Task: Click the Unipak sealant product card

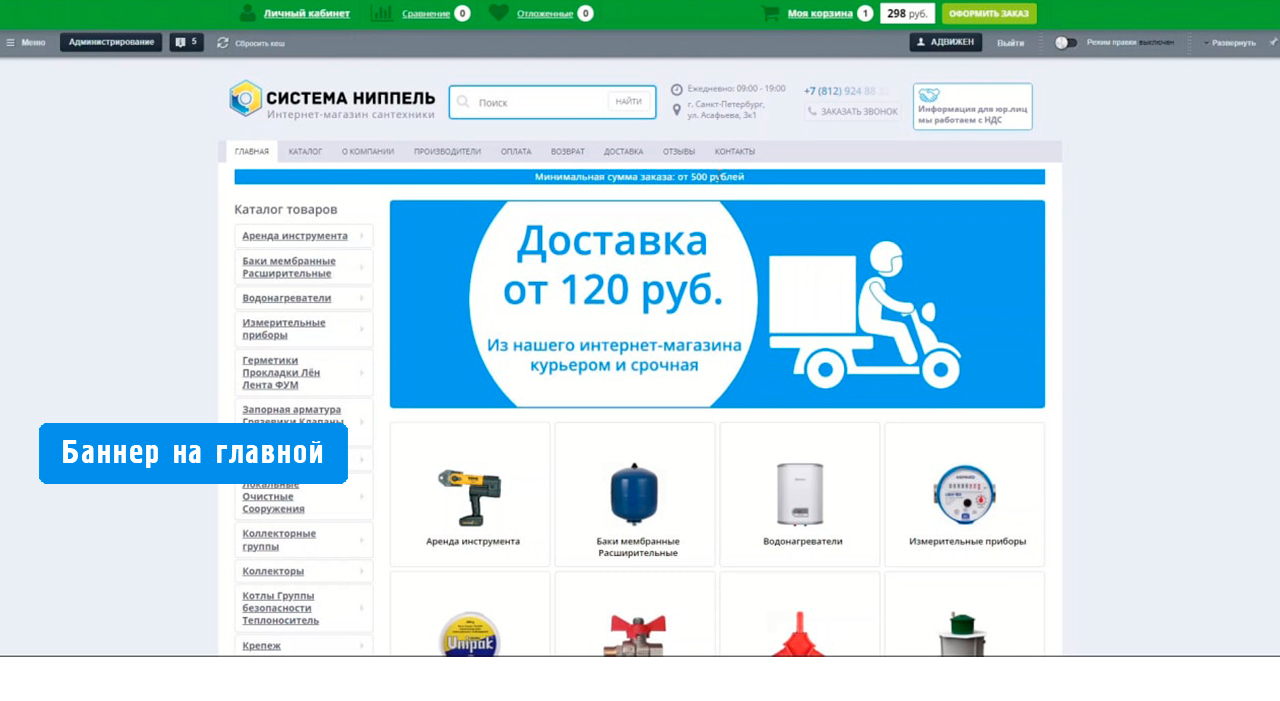Action: [x=470, y=613]
